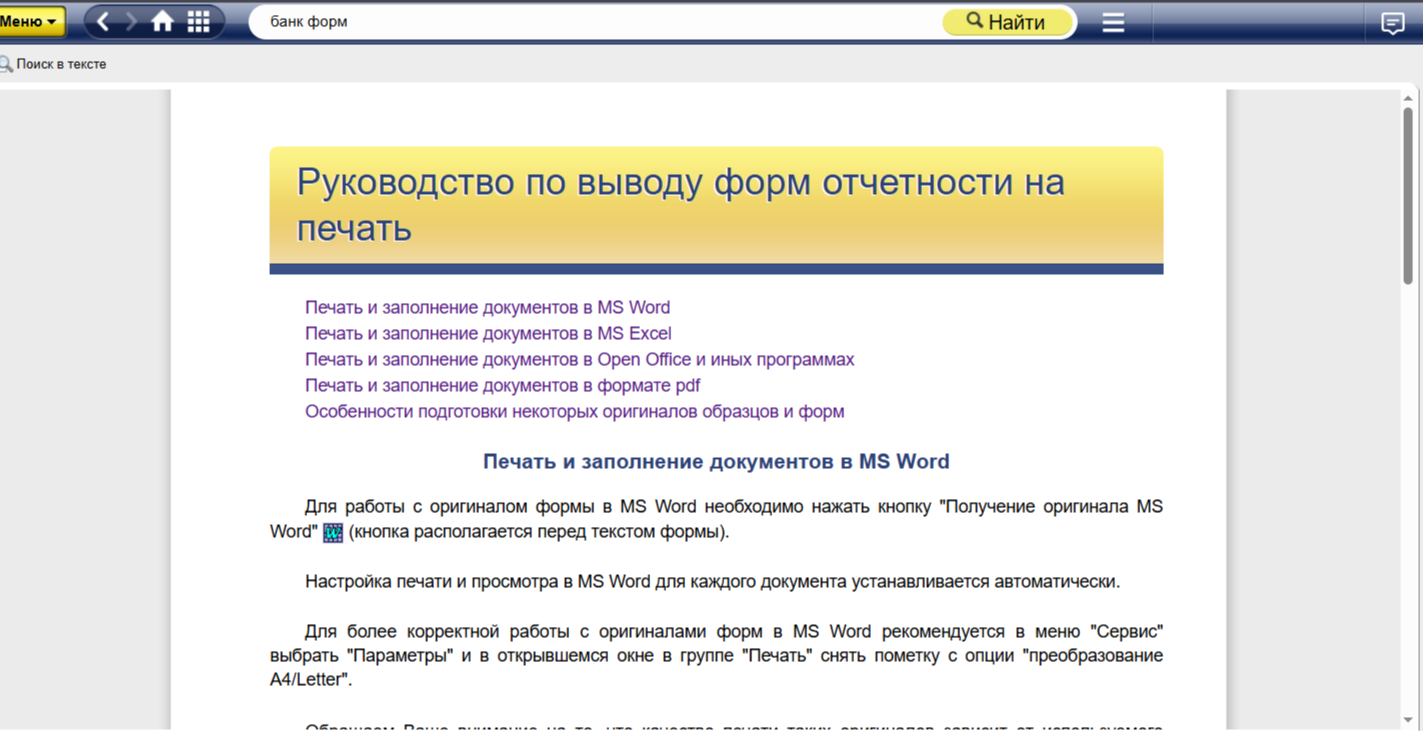Open the chat message icon

click(x=1392, y=22)
